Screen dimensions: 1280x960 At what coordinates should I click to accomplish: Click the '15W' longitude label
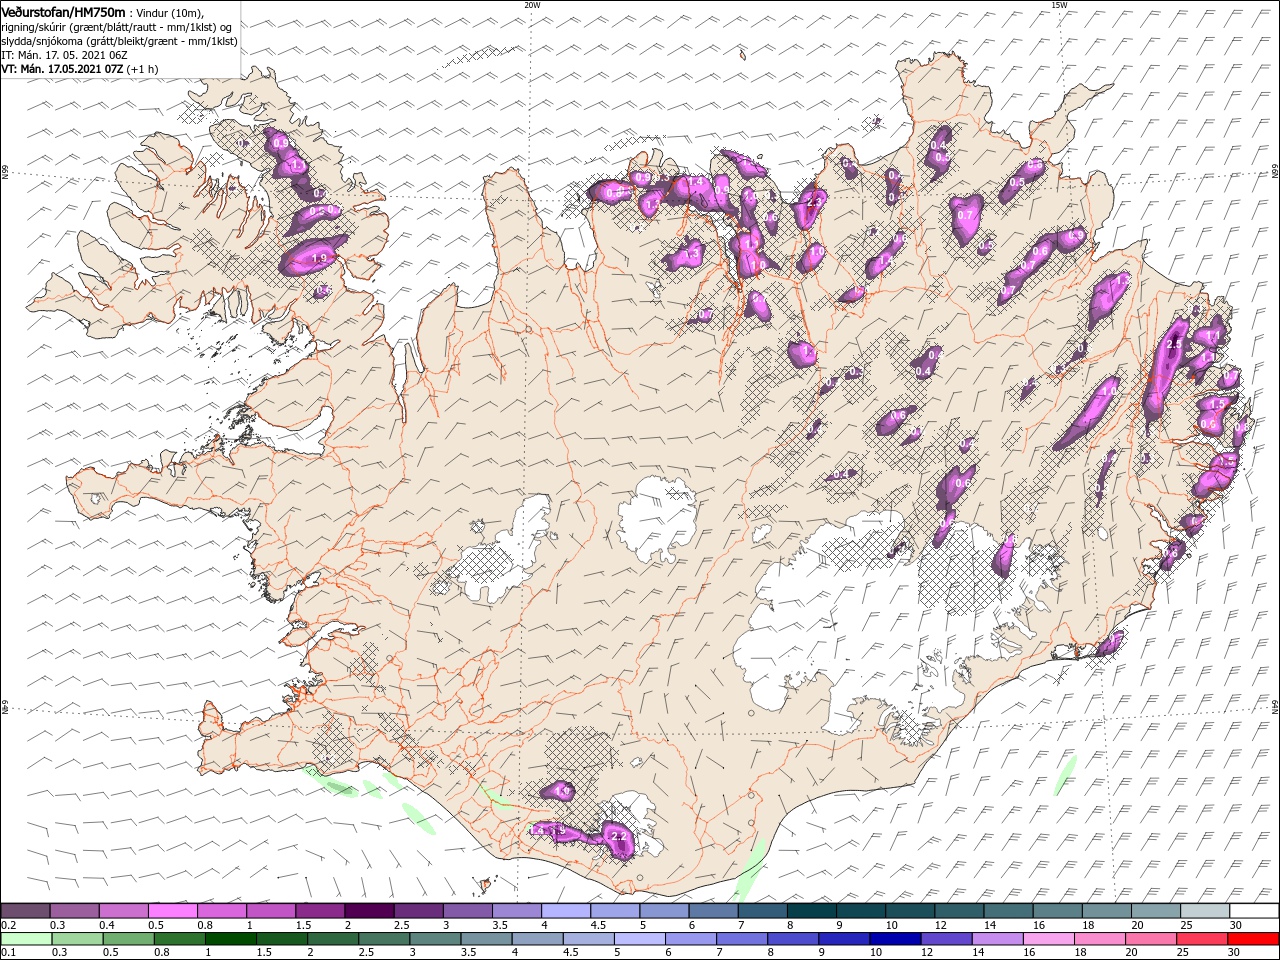pos(1059,5)
